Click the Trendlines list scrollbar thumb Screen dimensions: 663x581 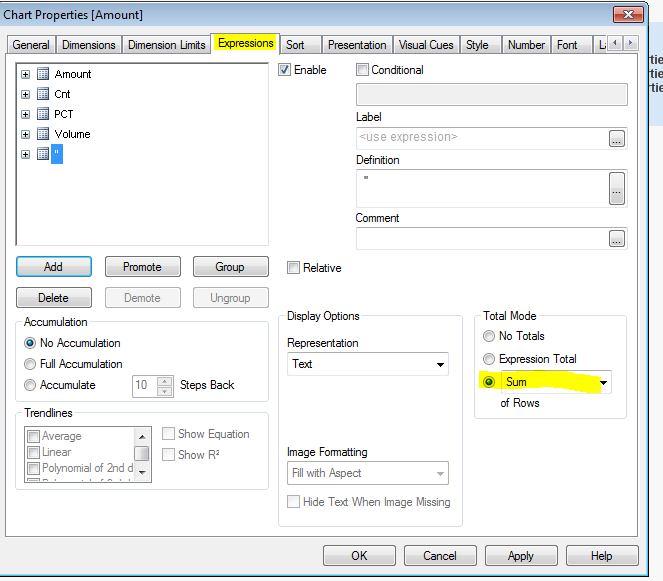tap(142, 453)
